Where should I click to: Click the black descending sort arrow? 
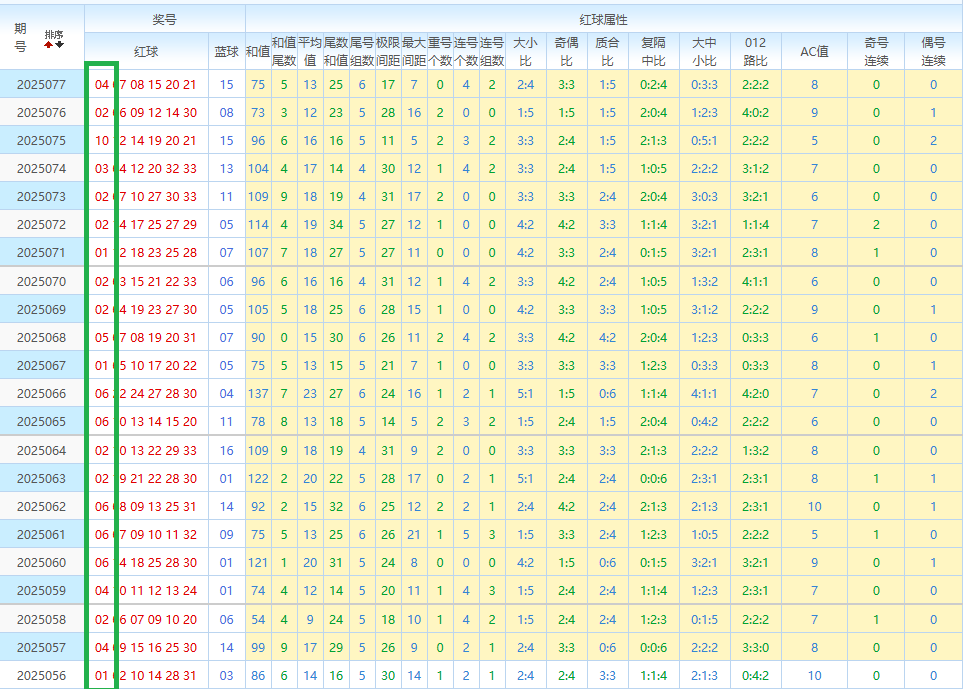click(x=59, y=44)
